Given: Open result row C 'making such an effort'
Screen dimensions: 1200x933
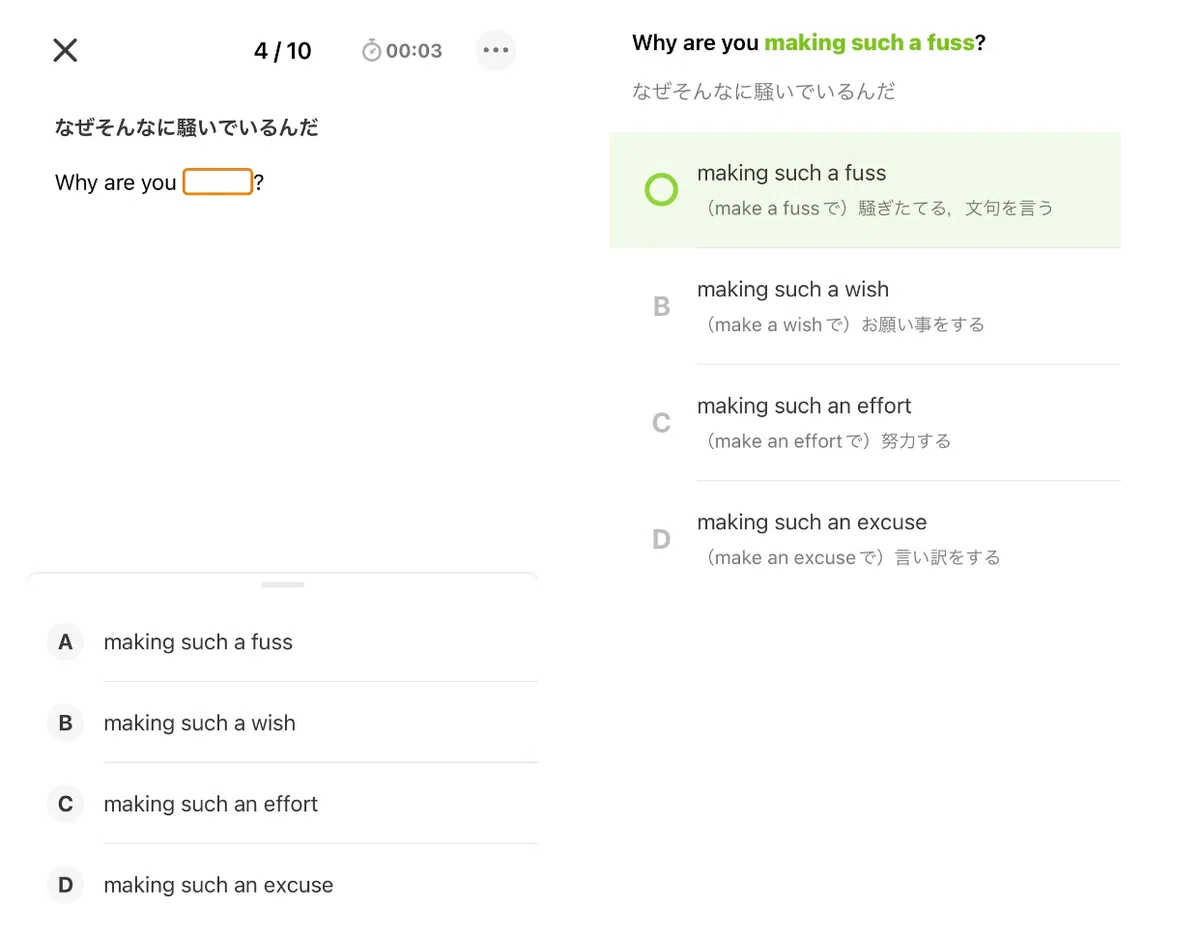Looking at the screenshot, I should click(x=865, y=423).
